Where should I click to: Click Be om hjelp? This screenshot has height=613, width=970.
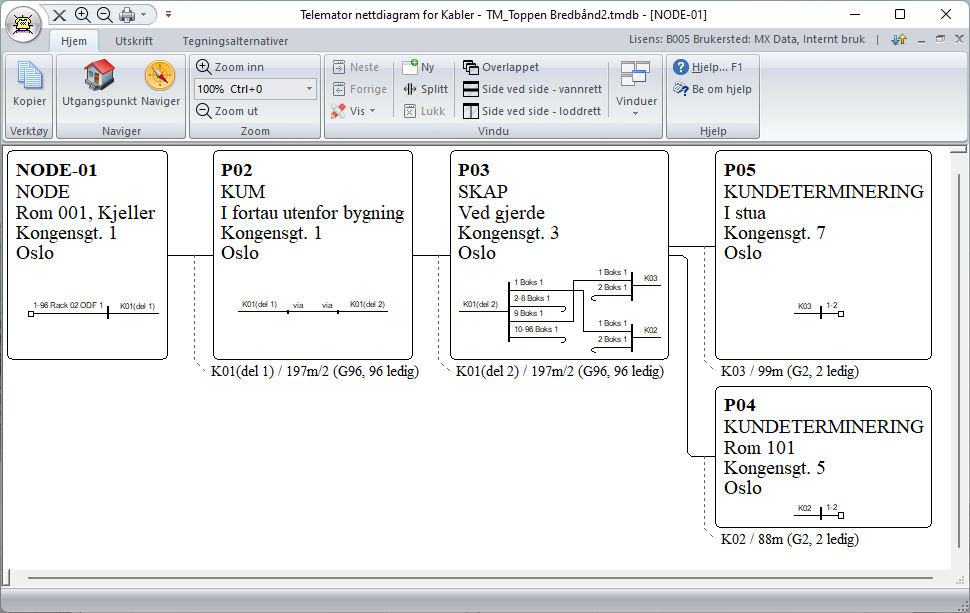pyautogui.click(x=713, y=89)
